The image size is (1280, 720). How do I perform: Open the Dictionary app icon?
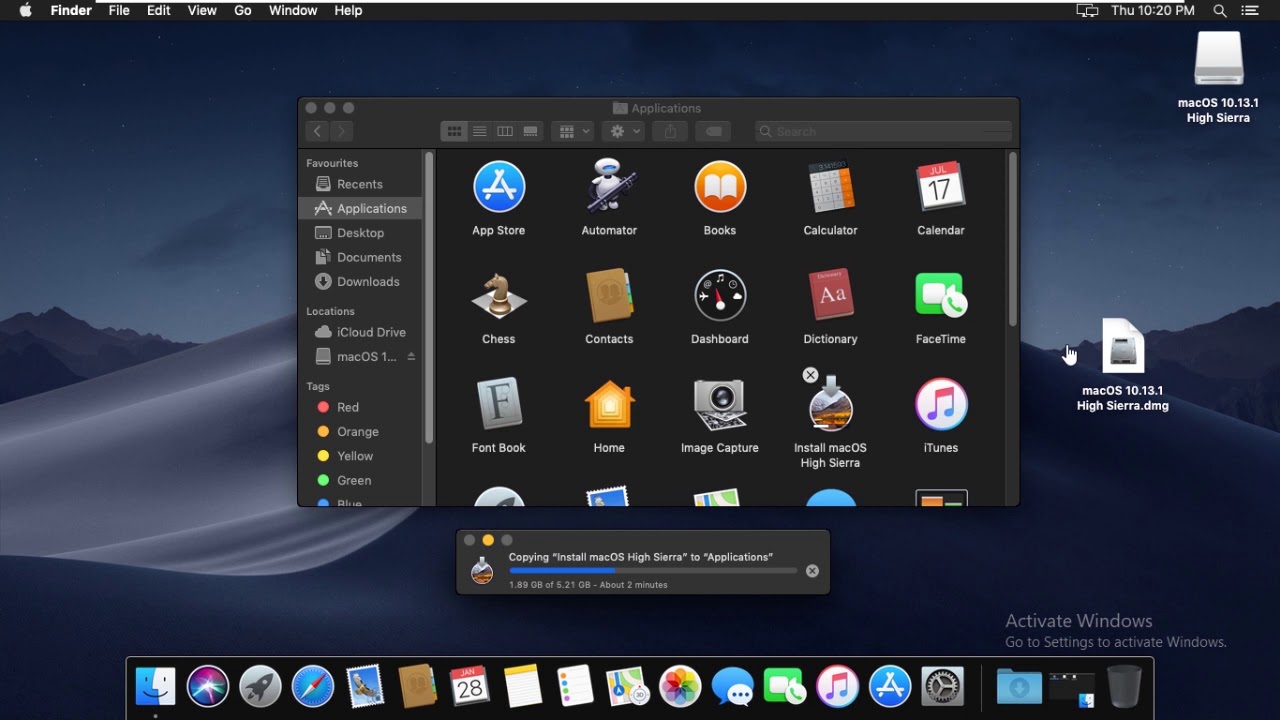point(830,296)
